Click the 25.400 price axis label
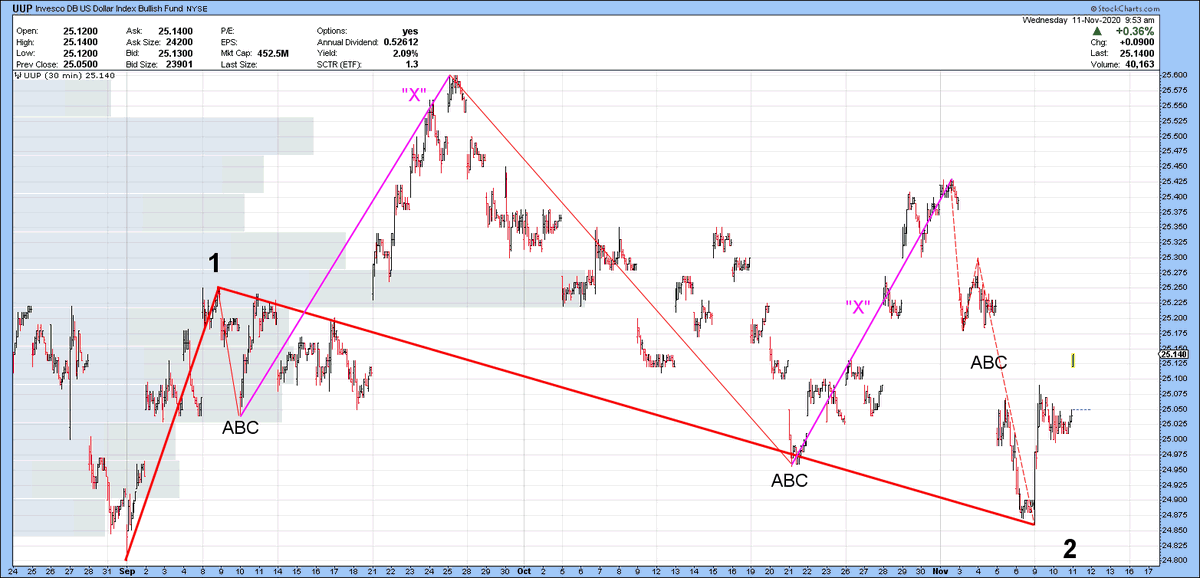The height and width of the screenshot is (578, 1200). [x=1176, y=196]
